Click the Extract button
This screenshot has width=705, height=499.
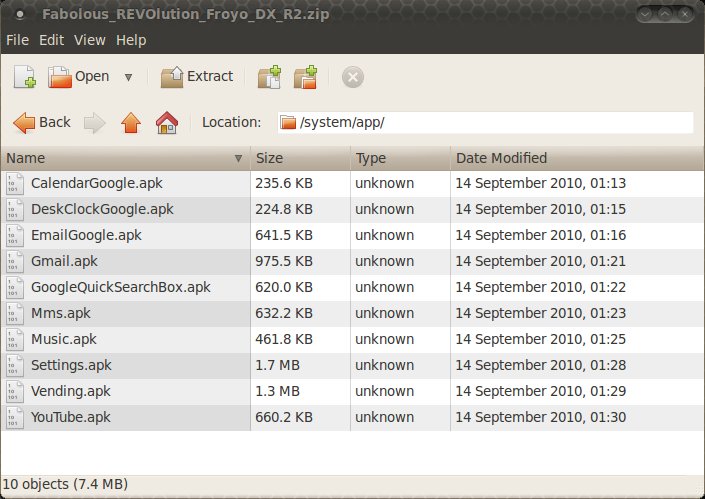click(197, 77)
